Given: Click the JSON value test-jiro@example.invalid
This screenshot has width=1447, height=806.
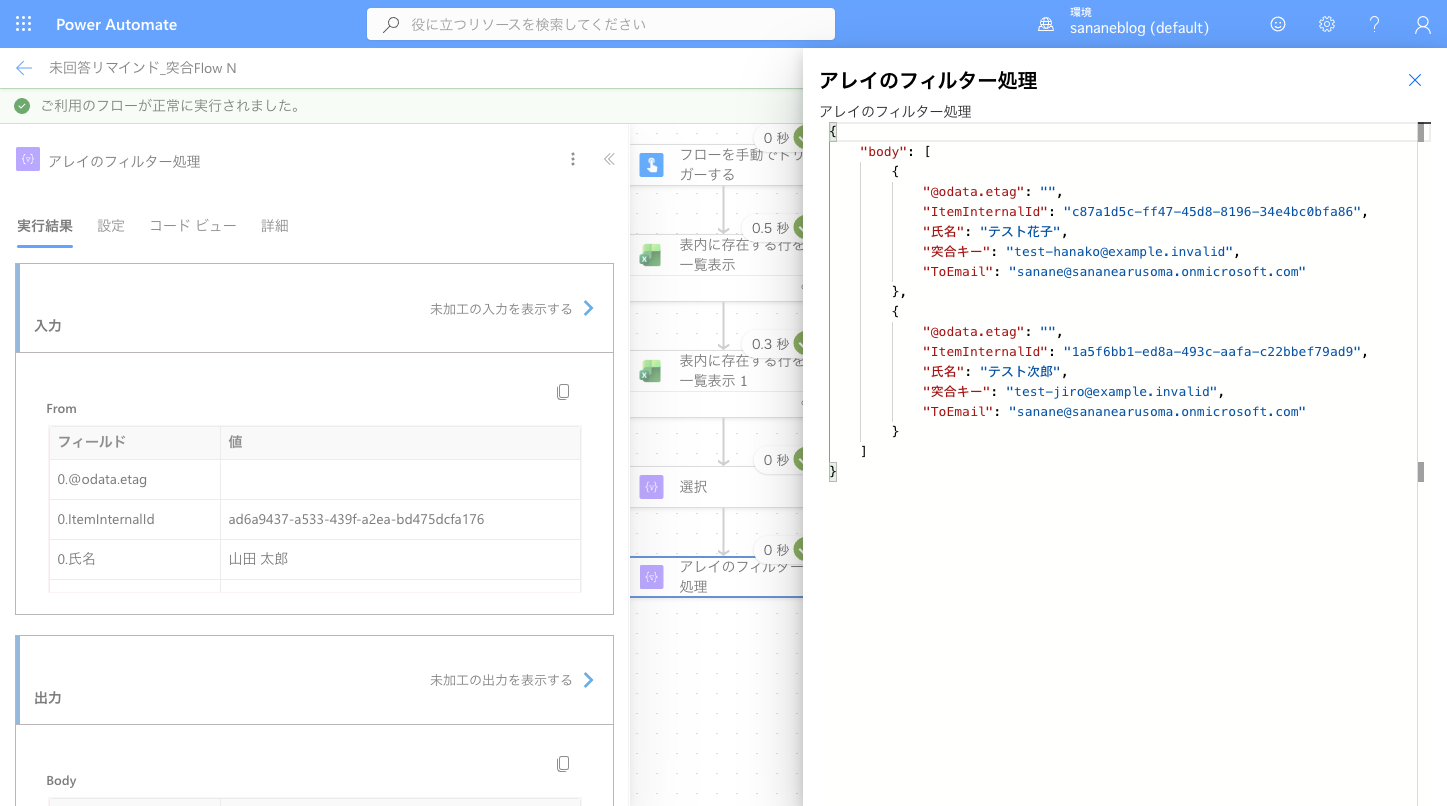Looking at the screenshot, I should [1110, 392].
